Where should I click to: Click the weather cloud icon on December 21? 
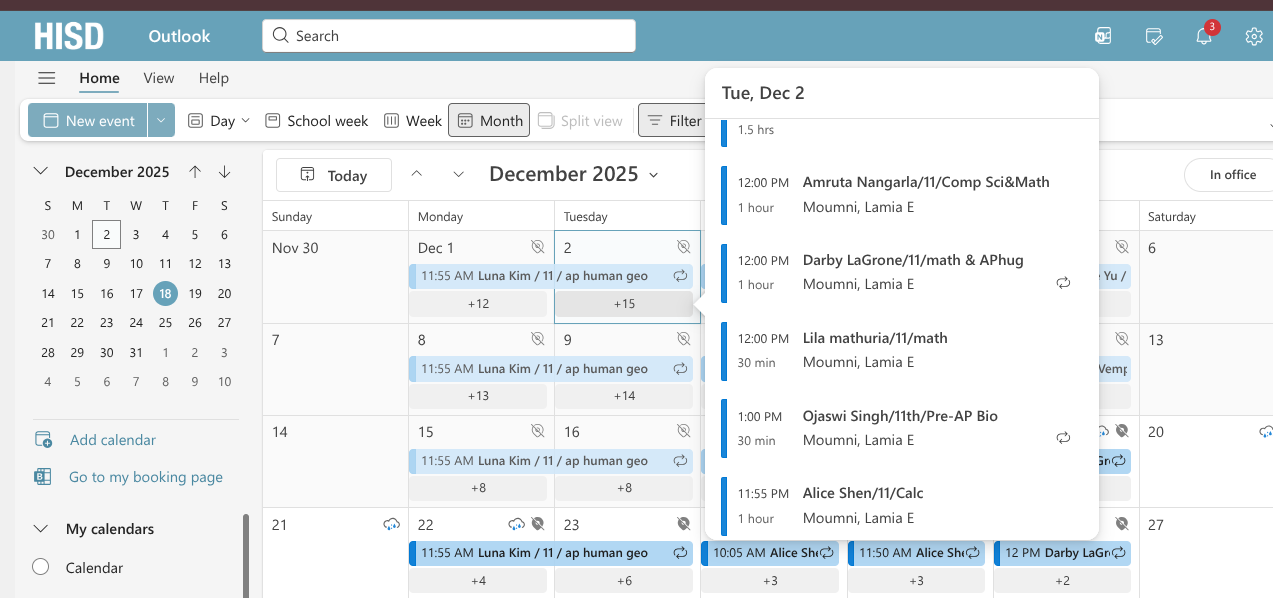[x=391, y=524]
